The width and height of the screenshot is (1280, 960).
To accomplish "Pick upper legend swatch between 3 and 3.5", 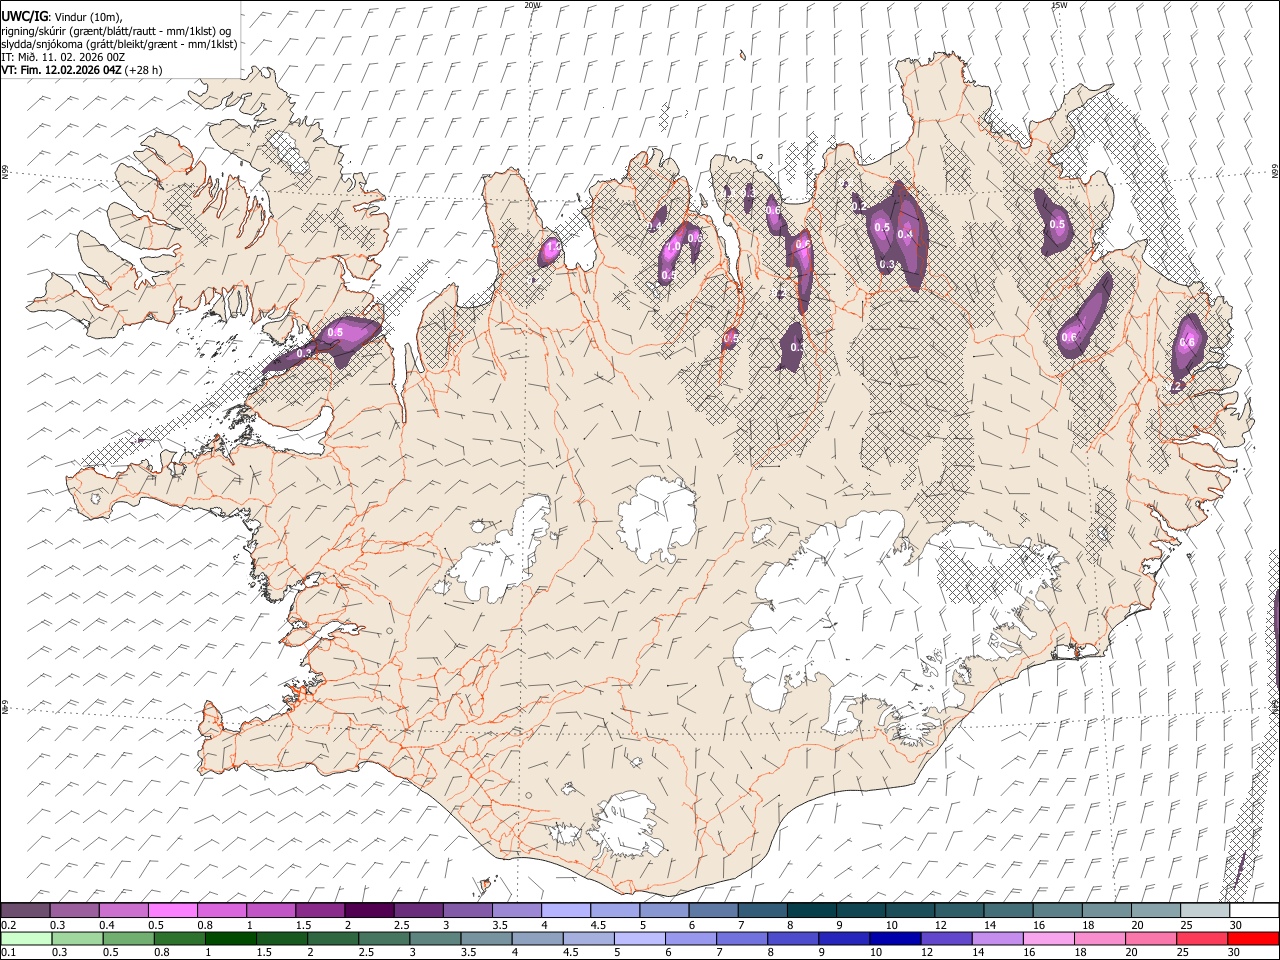I will coord(467,911).
